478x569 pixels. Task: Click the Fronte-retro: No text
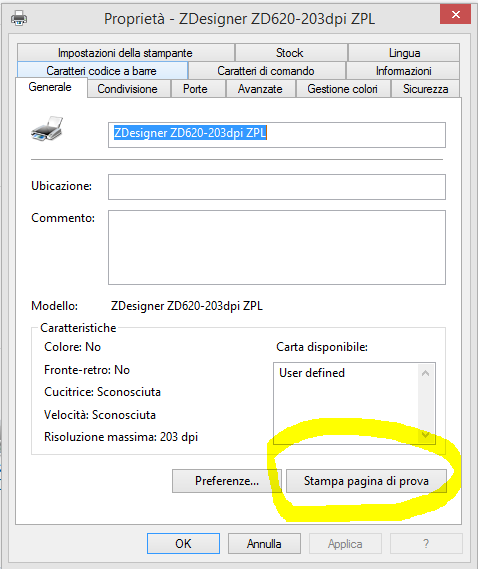[x=87, y=370]
